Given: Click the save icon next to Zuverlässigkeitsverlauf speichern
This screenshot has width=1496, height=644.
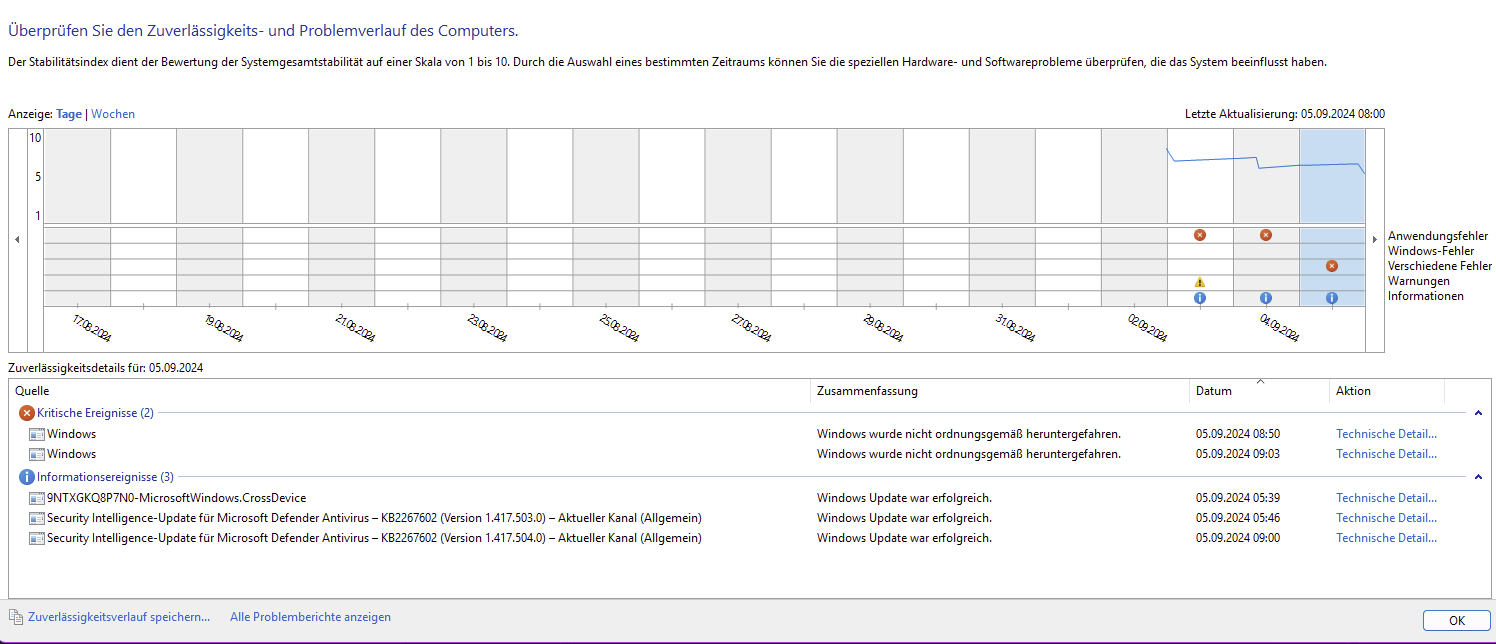Looking at the screenshot, I should pyautogui.click(x=15, y=617).
